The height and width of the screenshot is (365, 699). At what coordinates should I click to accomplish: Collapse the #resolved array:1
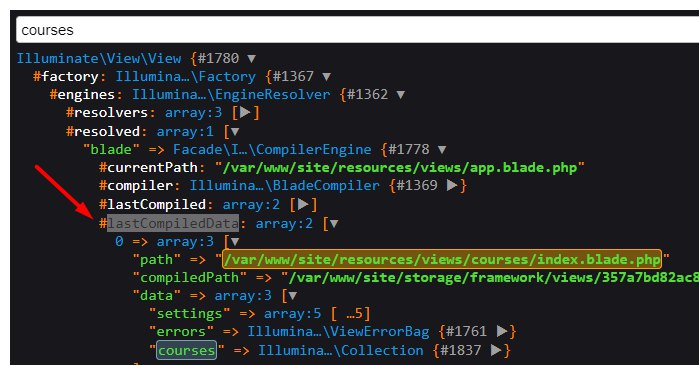[x=234, y=132]
